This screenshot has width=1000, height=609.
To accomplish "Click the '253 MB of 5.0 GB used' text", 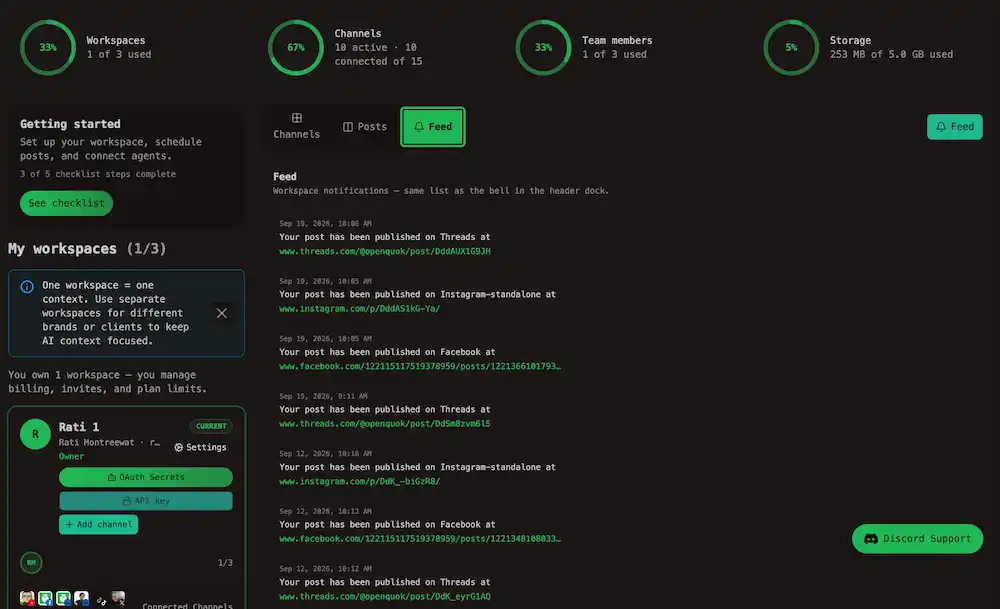I will pyautogui.click(x=891, y=55).
